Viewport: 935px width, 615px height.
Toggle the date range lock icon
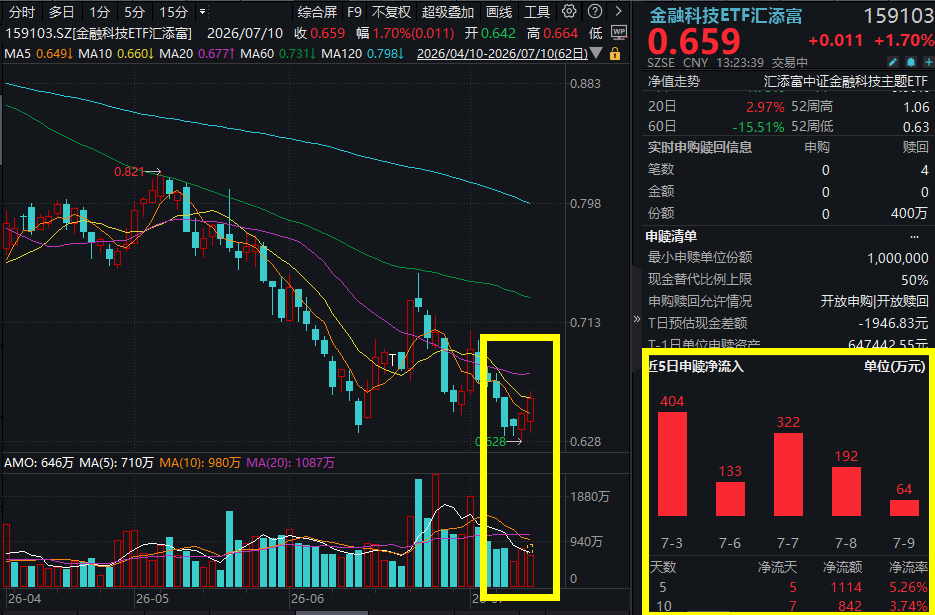(615, 54)
